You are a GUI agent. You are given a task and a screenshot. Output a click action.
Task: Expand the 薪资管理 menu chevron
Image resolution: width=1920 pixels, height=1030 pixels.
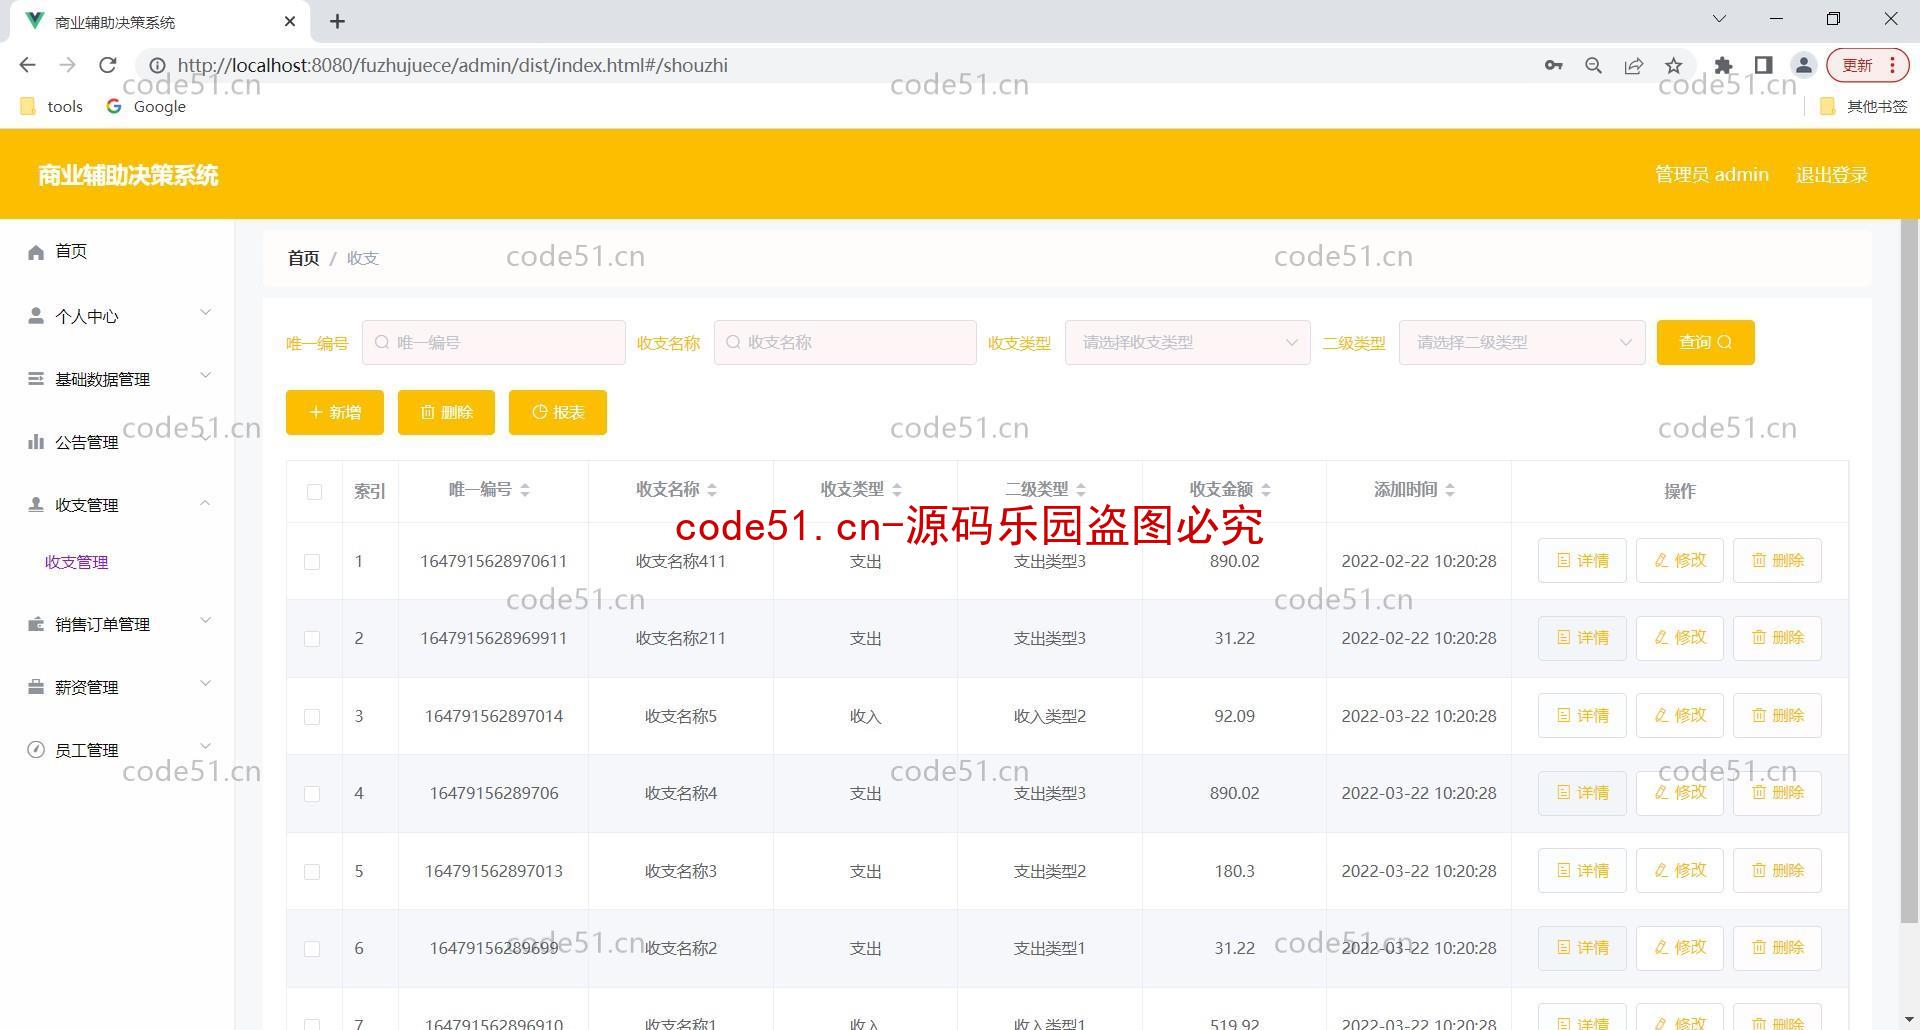click(x=205, y=684)
